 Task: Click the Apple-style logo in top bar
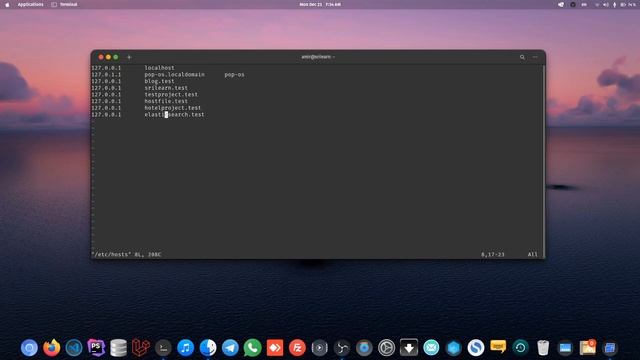click(x=7, y=4)
